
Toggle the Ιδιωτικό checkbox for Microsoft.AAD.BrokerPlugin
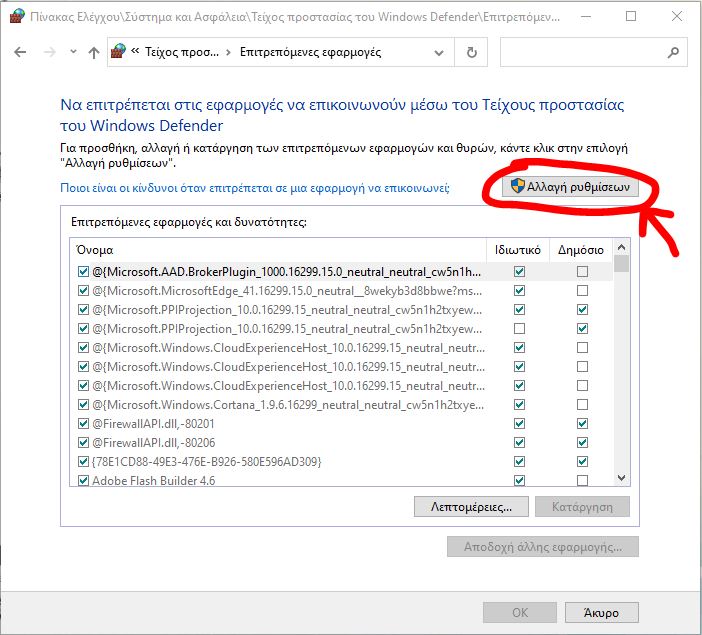coord(519,272)
